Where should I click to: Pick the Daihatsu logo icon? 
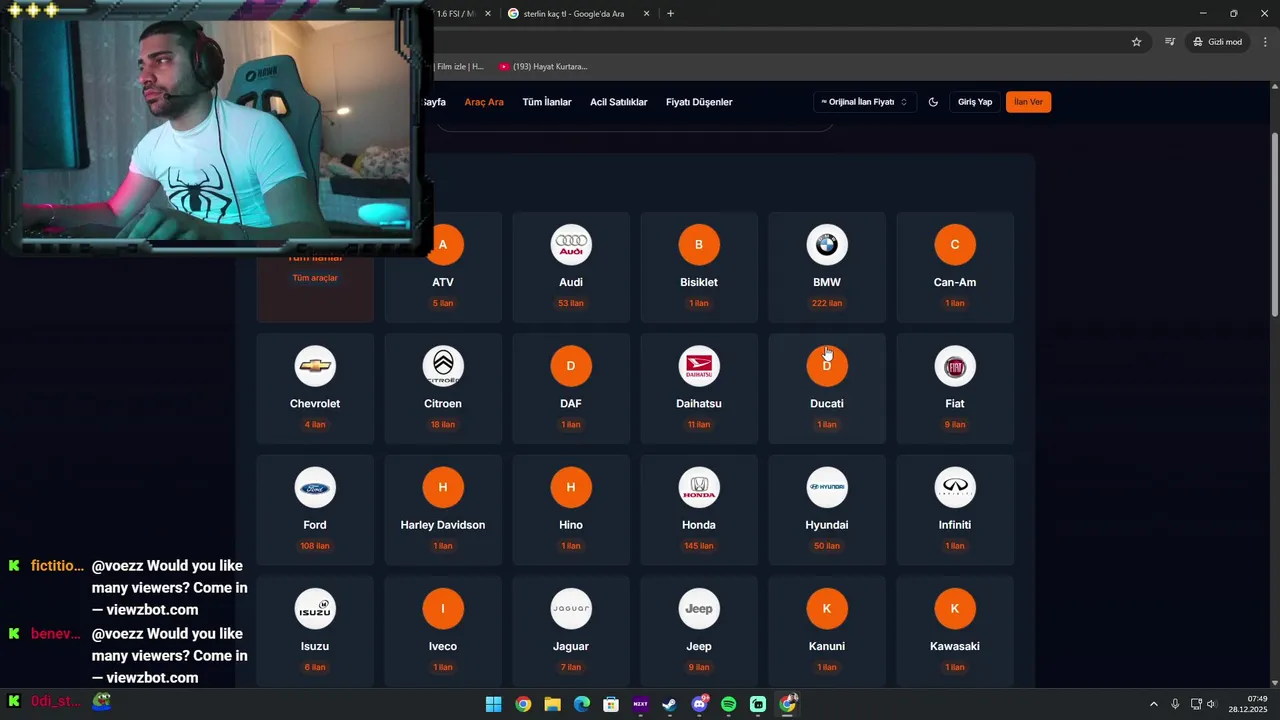pos(699,366)
